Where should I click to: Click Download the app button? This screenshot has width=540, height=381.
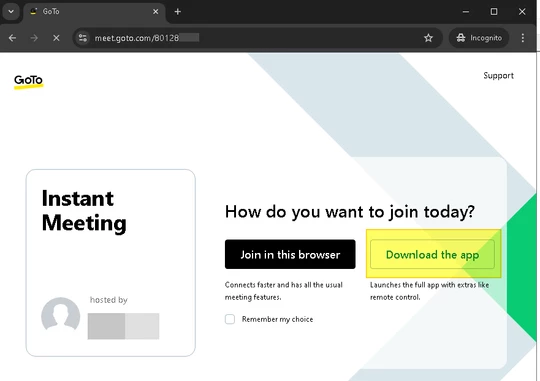pos(432,254)
